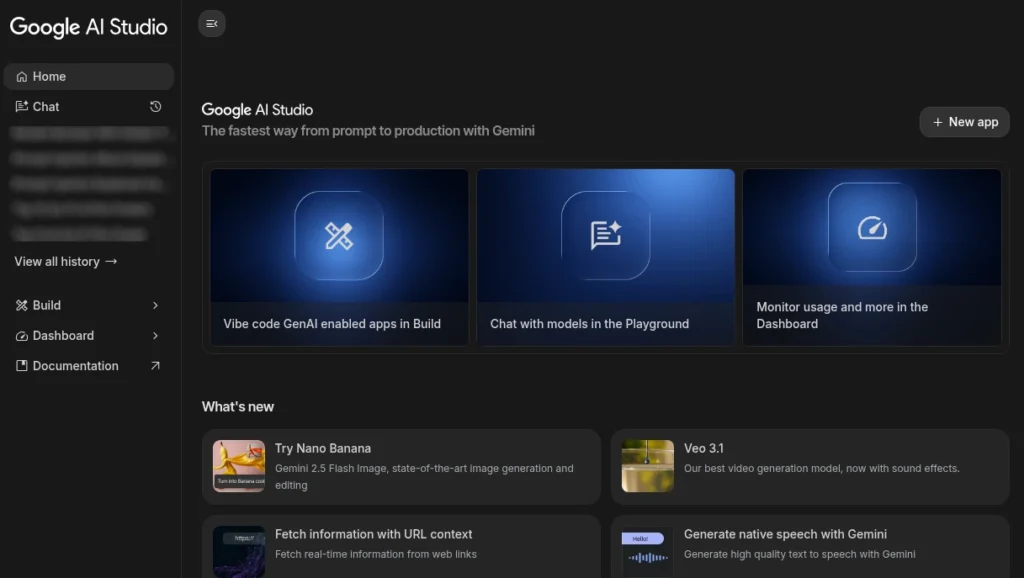
Task: Click the New app button
Action: pos(963,121)
